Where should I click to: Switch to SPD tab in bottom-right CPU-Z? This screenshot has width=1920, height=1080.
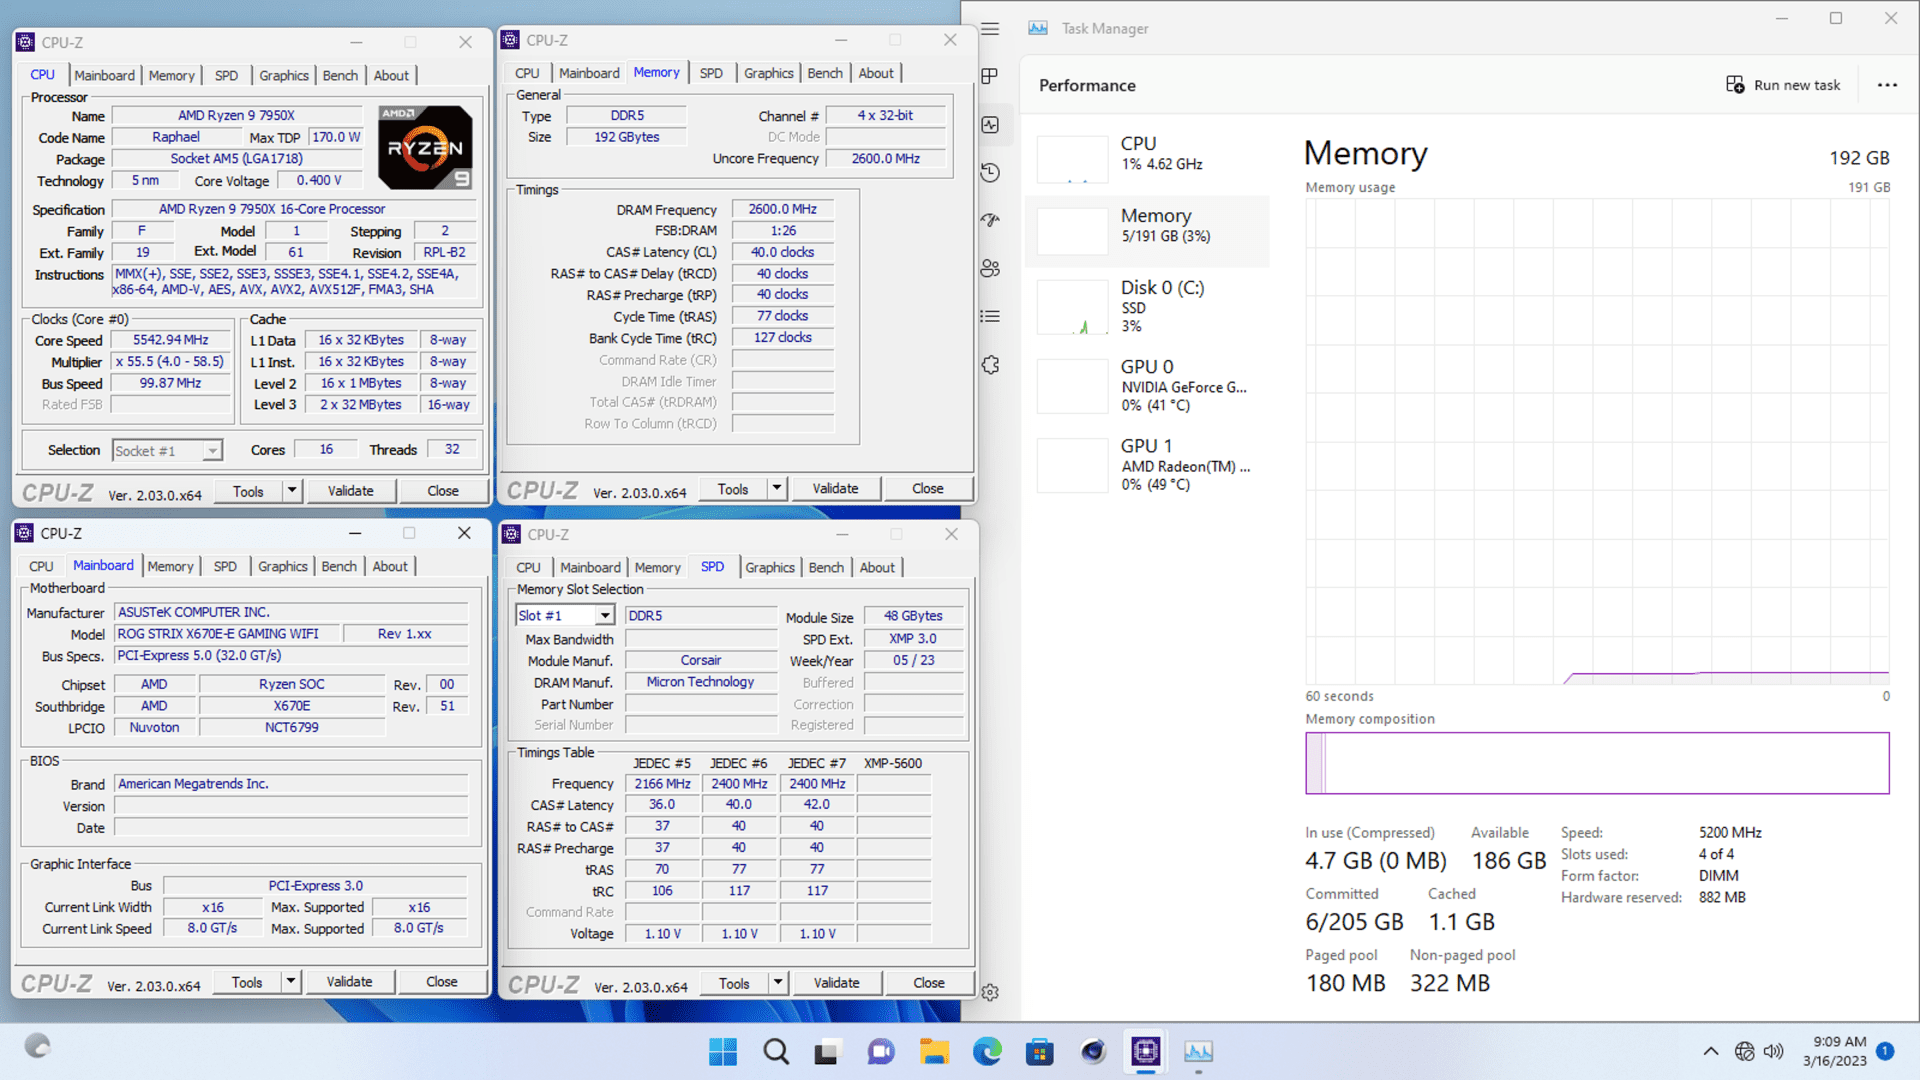pyautogui.click(x=712, y=567)
